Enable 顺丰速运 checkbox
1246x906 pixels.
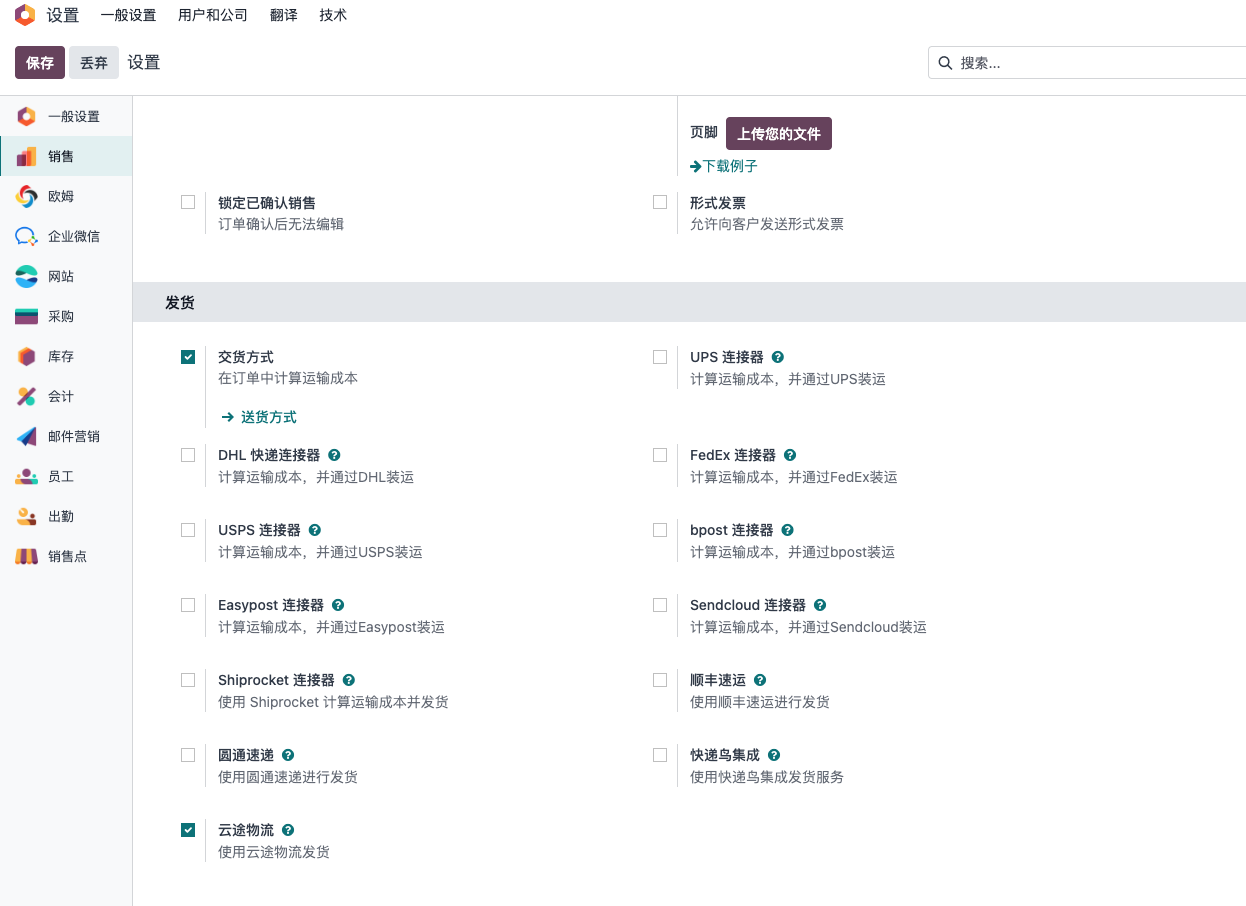pos(660,680)
